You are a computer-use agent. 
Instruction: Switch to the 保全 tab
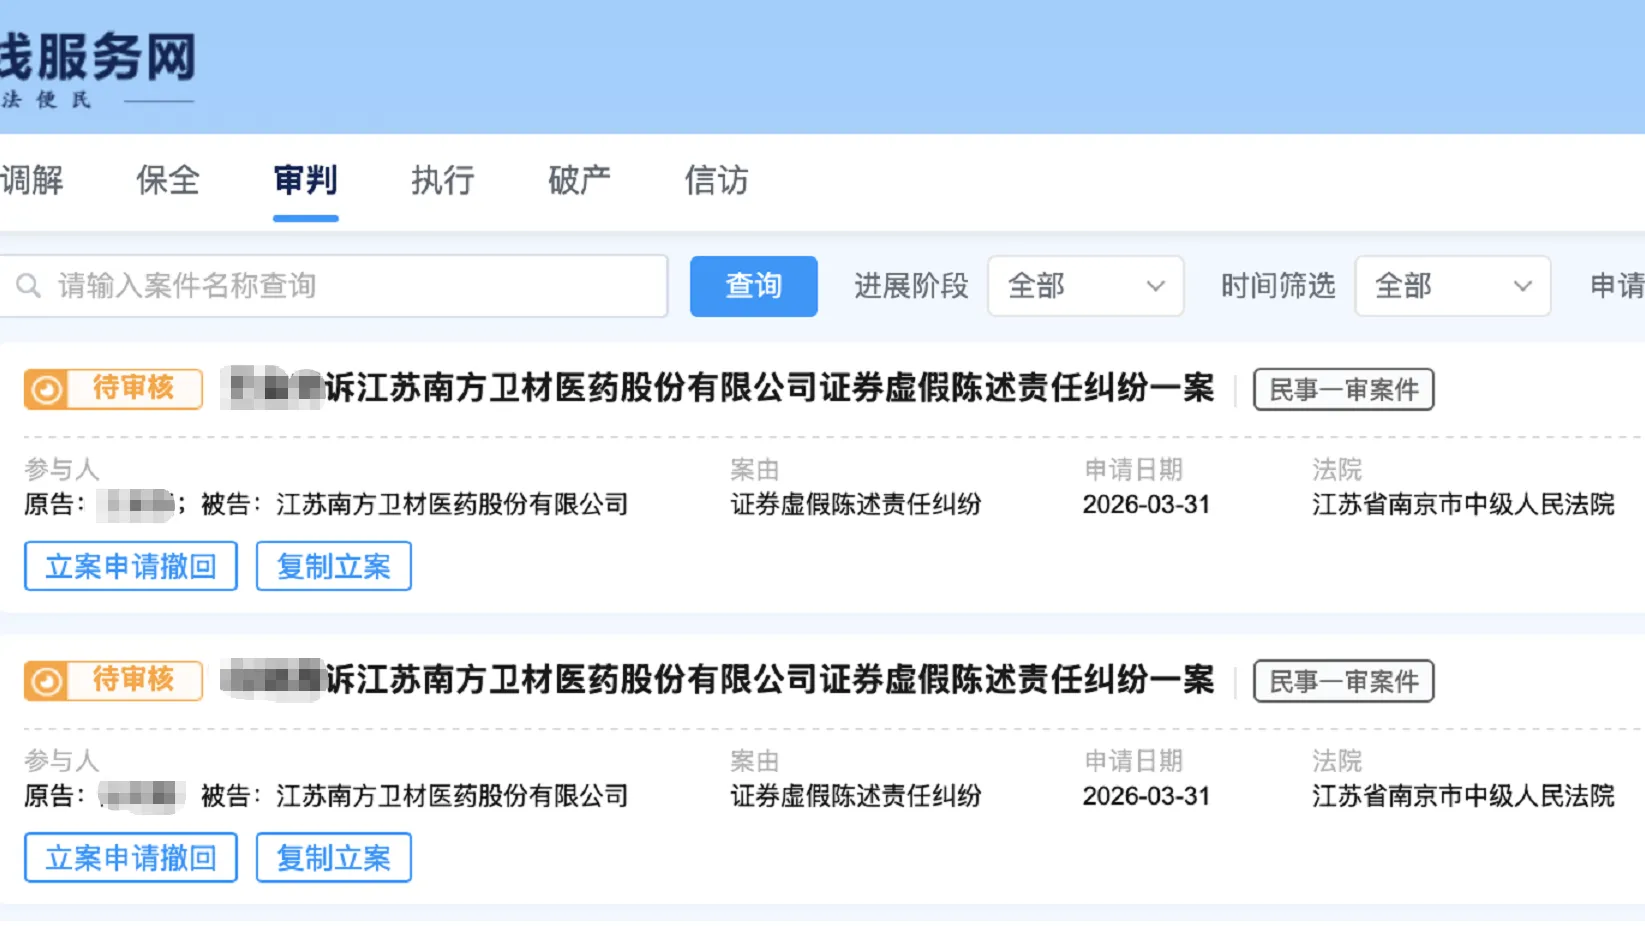(x=167, y=181)
